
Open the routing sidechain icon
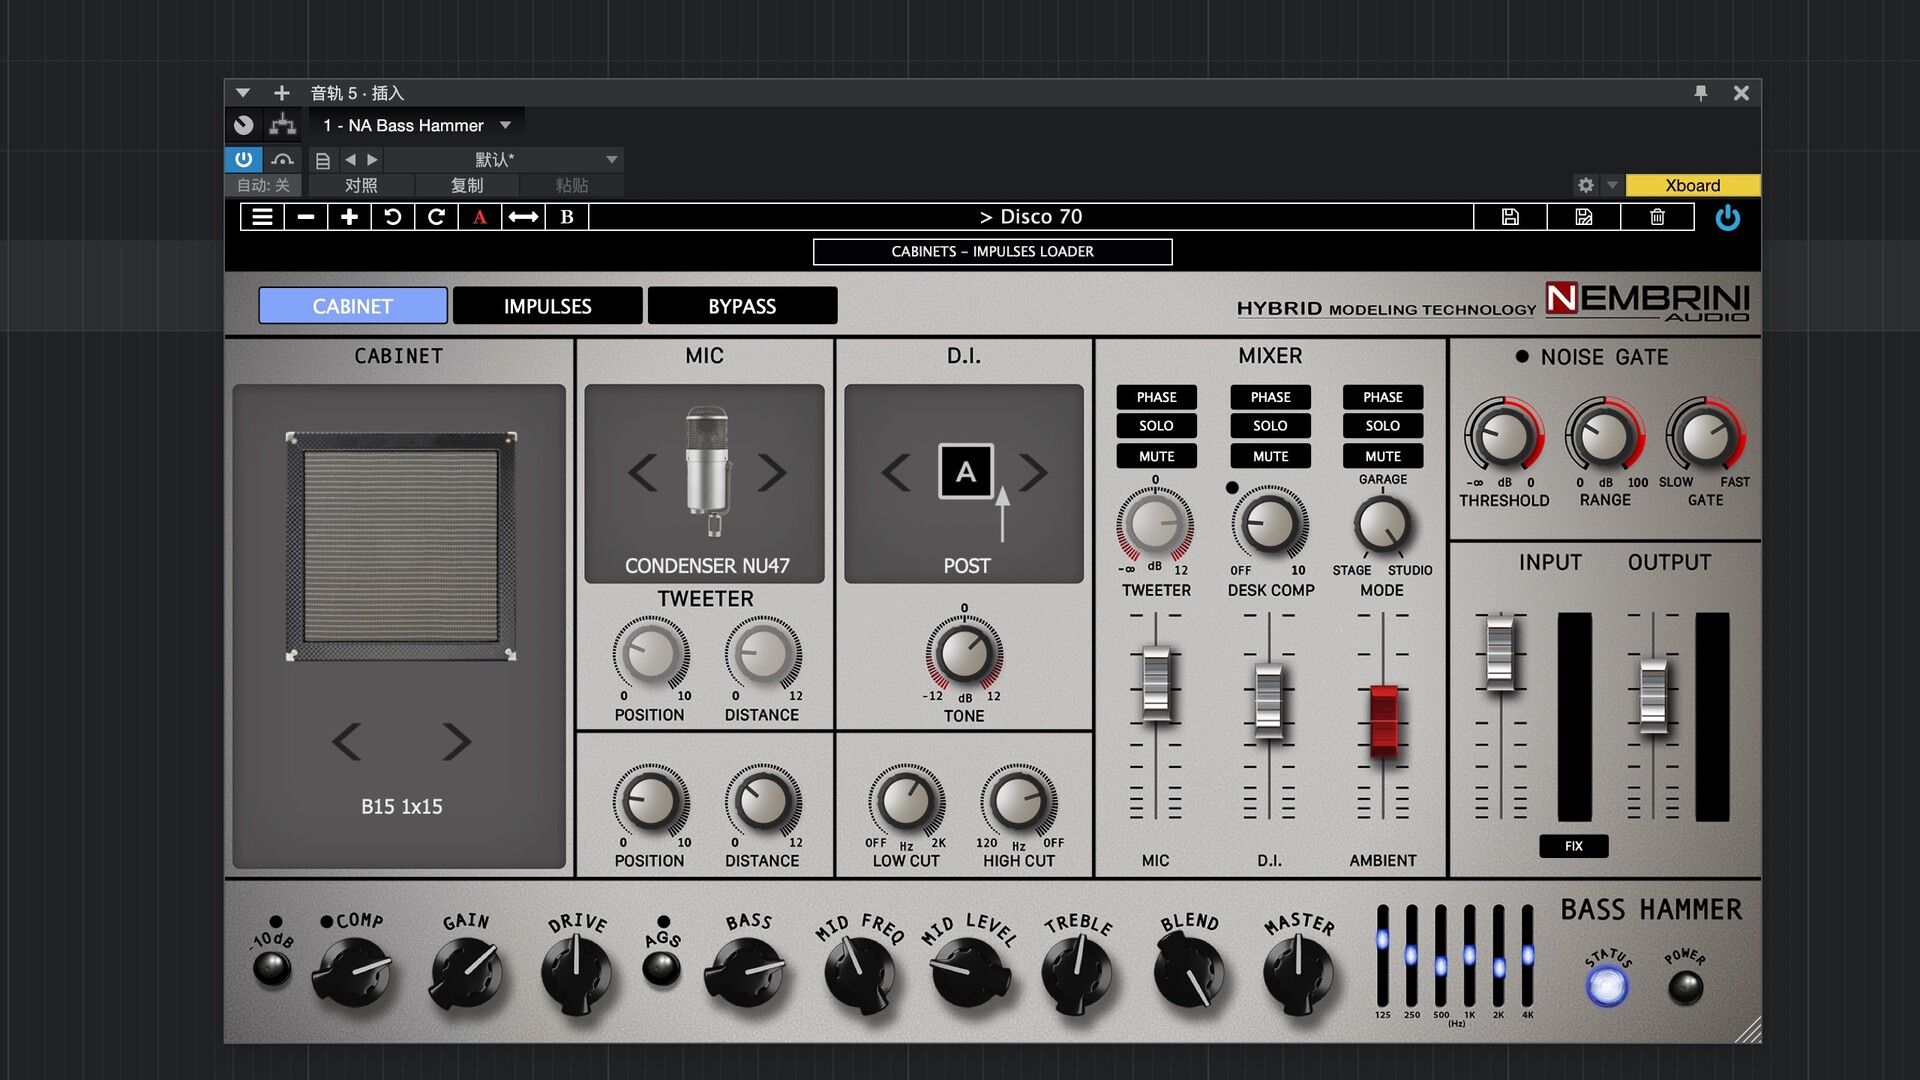283,125
